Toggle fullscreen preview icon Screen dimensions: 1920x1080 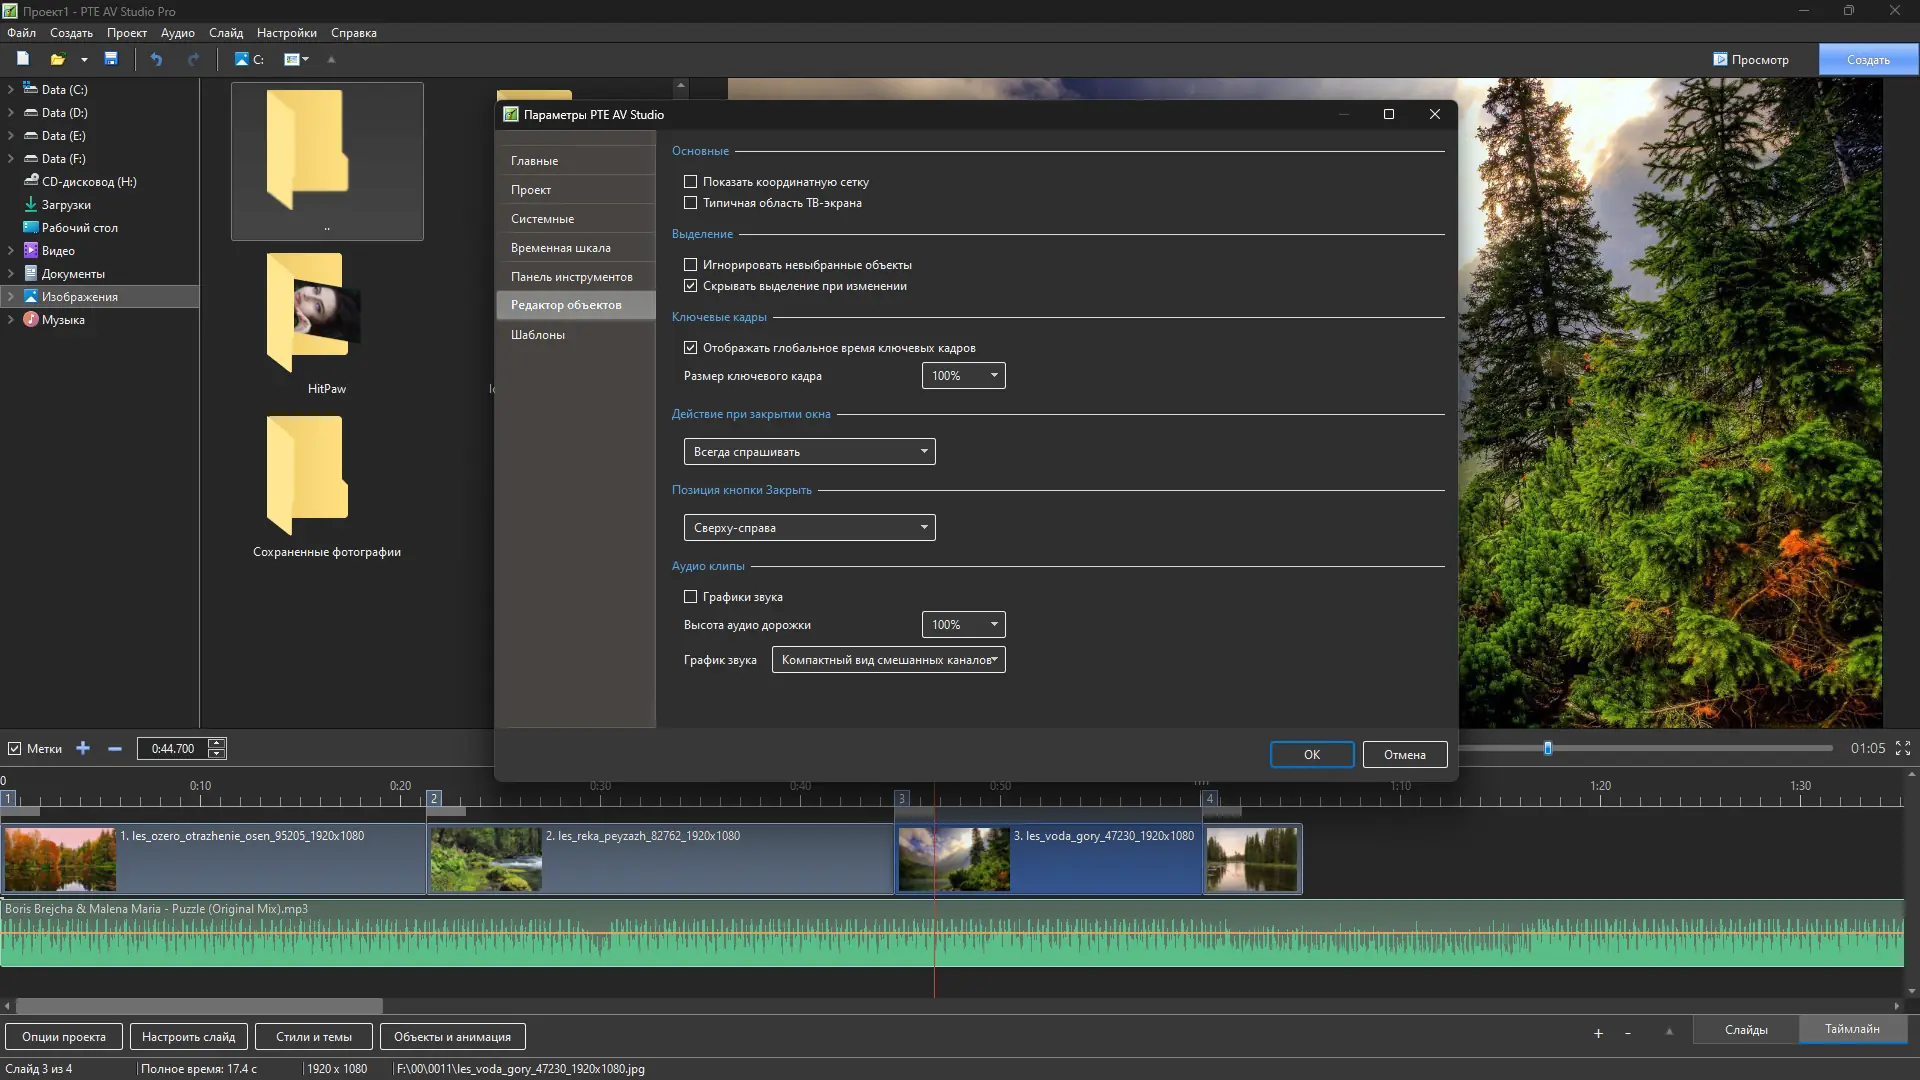click(1903, 748)
